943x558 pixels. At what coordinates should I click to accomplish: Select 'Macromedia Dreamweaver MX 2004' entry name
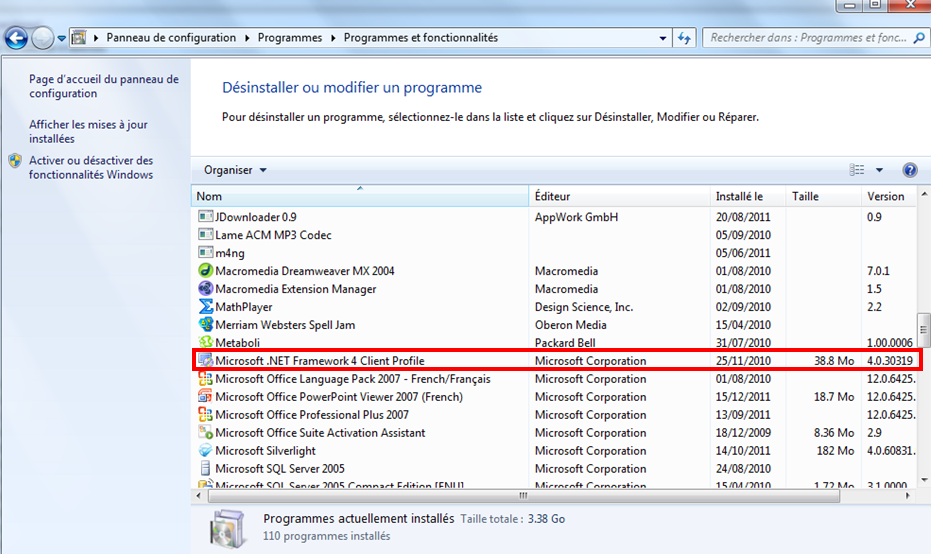(305, 271)
